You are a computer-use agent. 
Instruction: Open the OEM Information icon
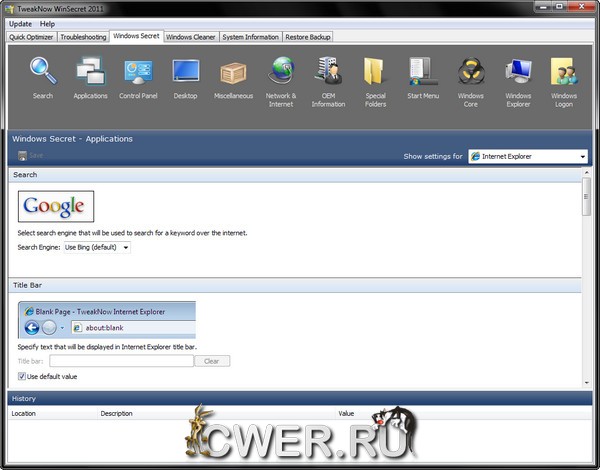click(x=328, y=71)
